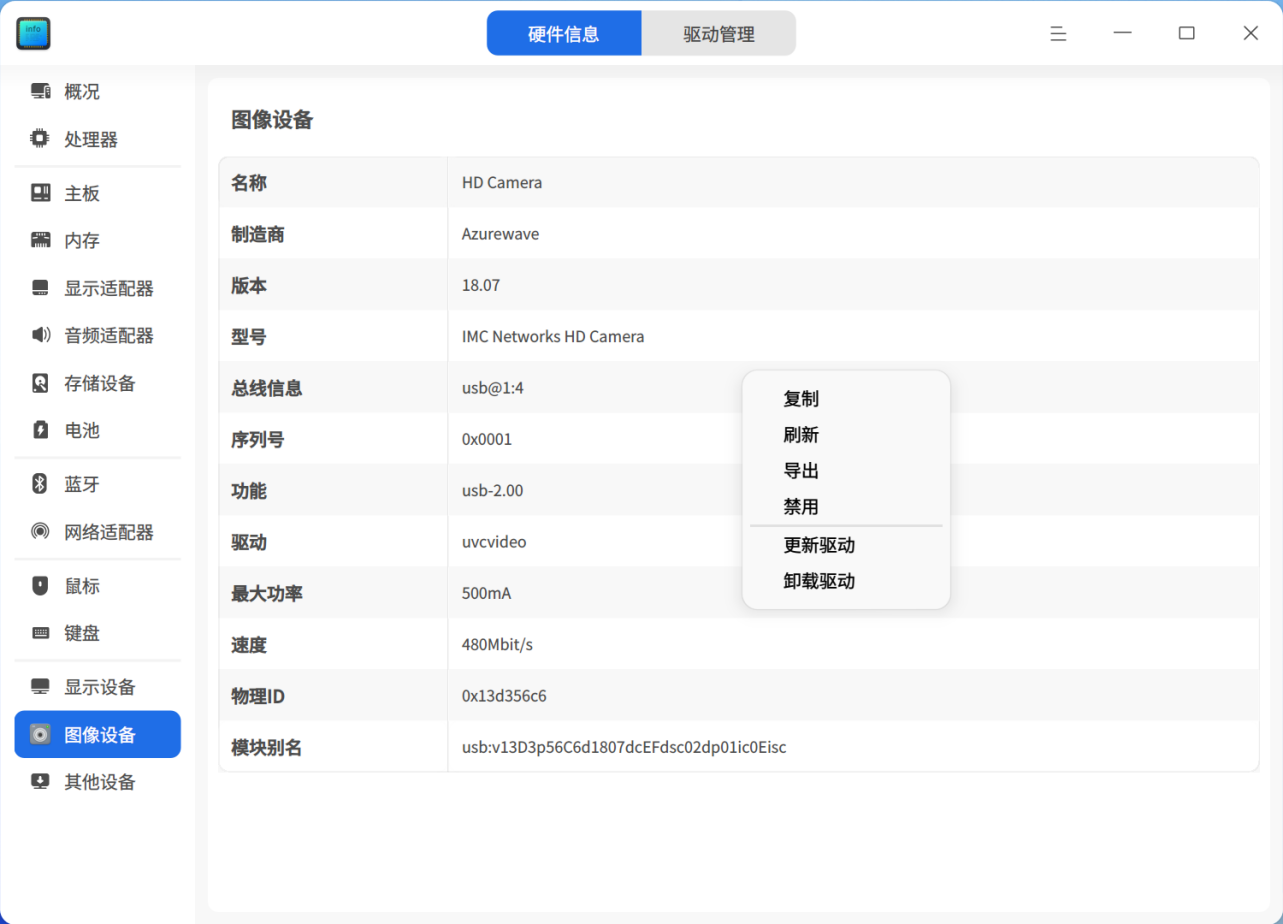Click the 480Mbit/s speed value
The width and height of the screenshot is (1283, 924).
497,645
